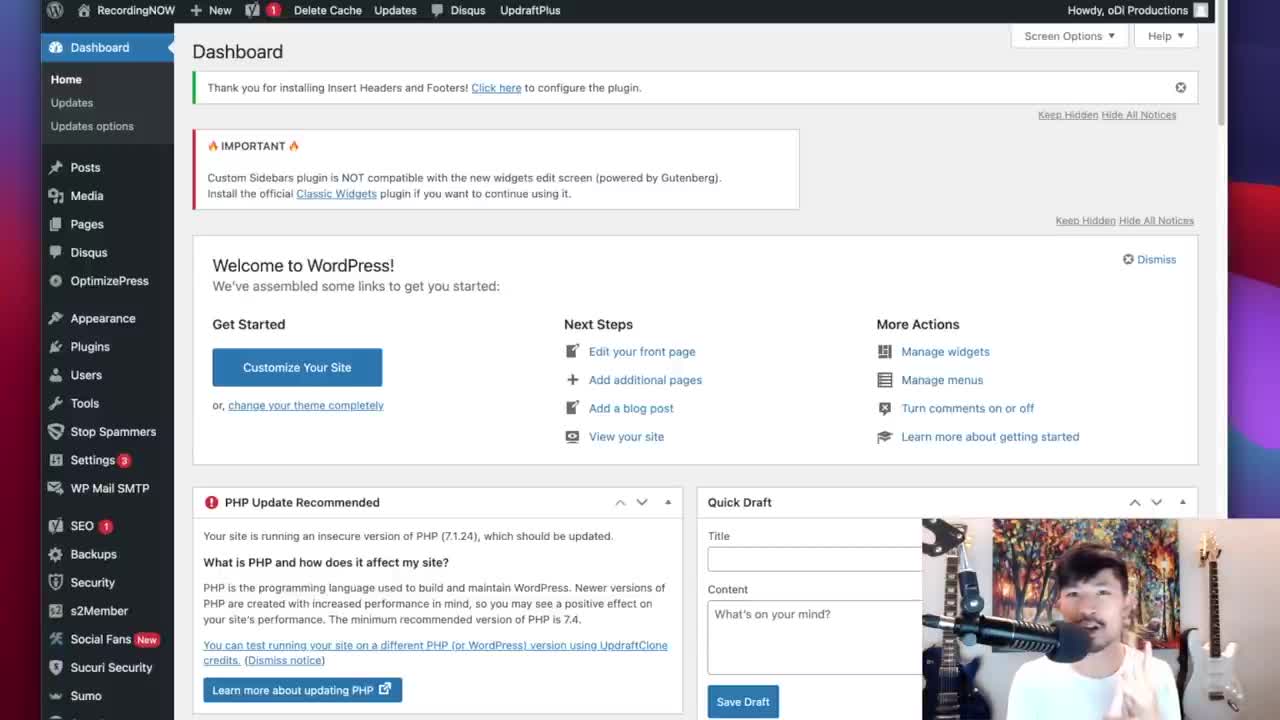Open the Manage menus link
Screen dimensions: 1280x720
(942, 380)
